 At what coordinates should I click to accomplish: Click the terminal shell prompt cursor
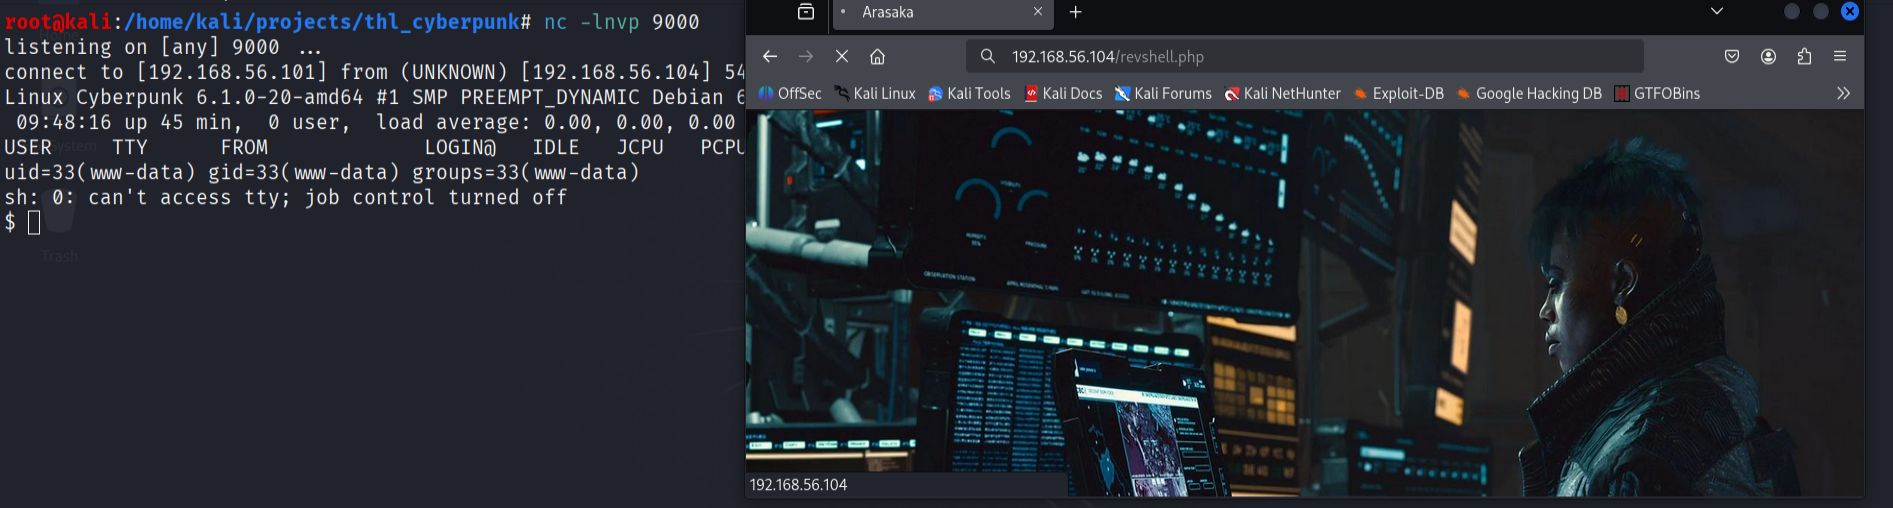click(34, 223)
